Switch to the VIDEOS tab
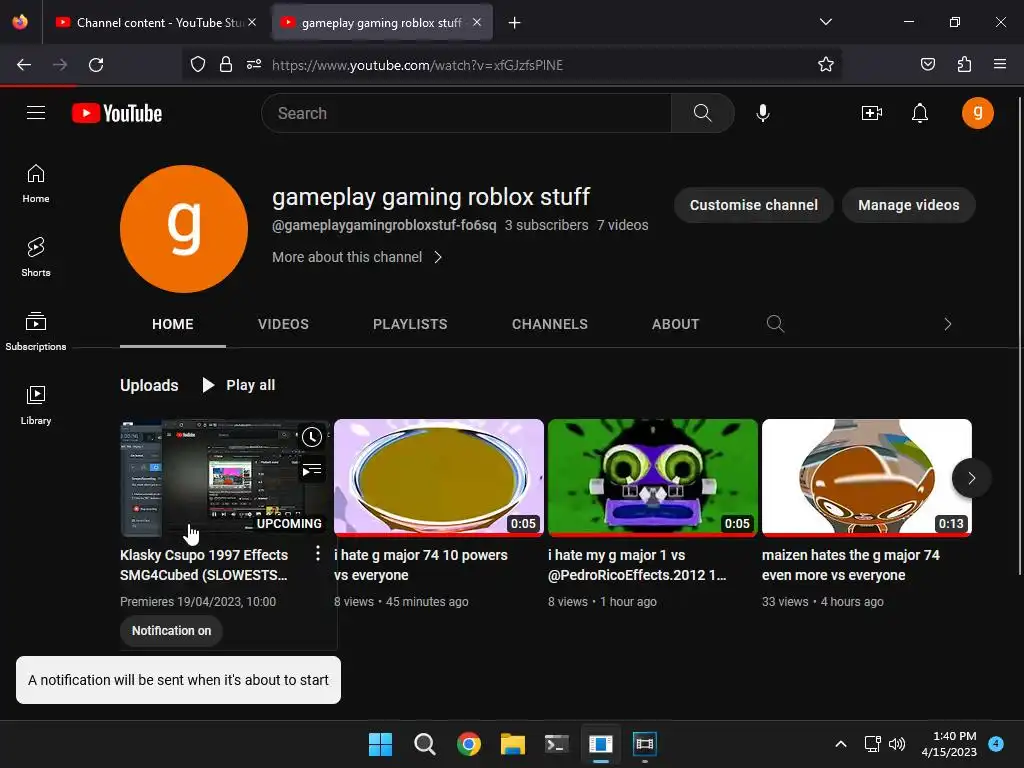Image resolution: width=1024 pixels, height=768 pixels. 283,324
